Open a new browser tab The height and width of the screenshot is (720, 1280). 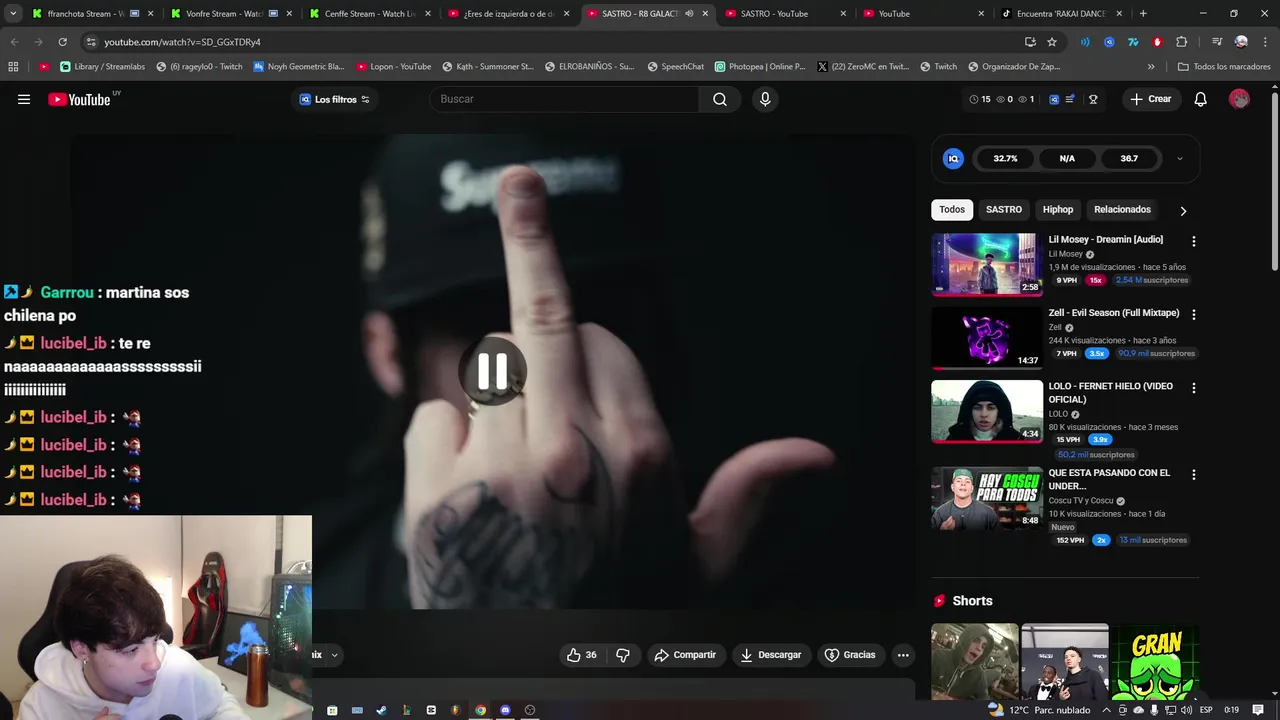click(1143, 14)
